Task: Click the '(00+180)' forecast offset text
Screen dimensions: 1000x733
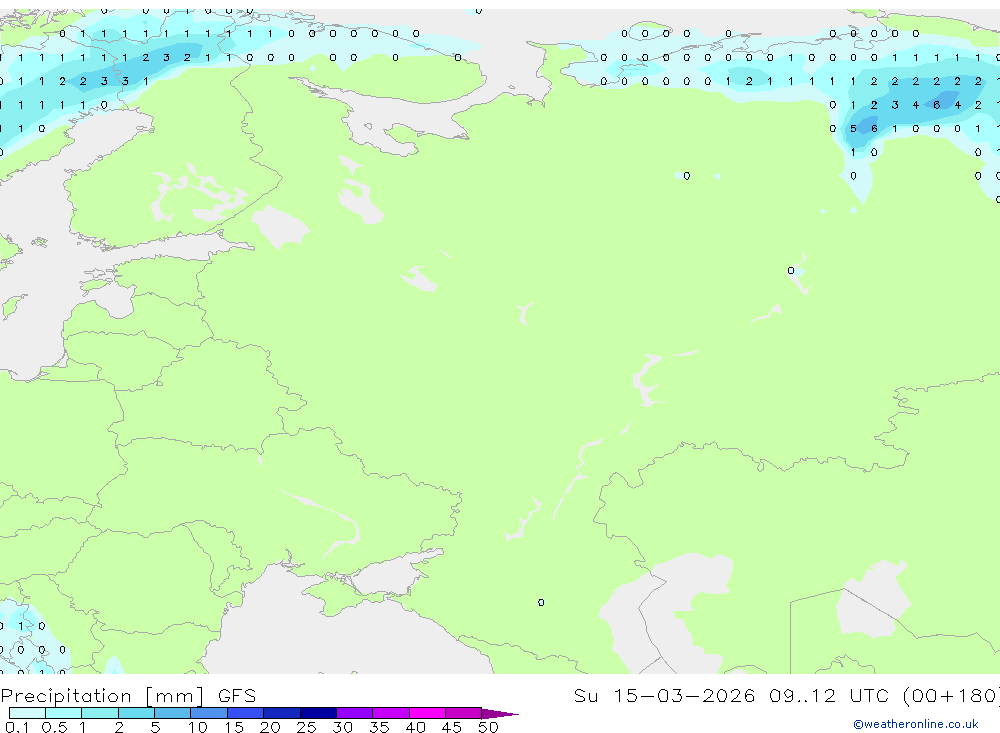Action: [952, 695]
